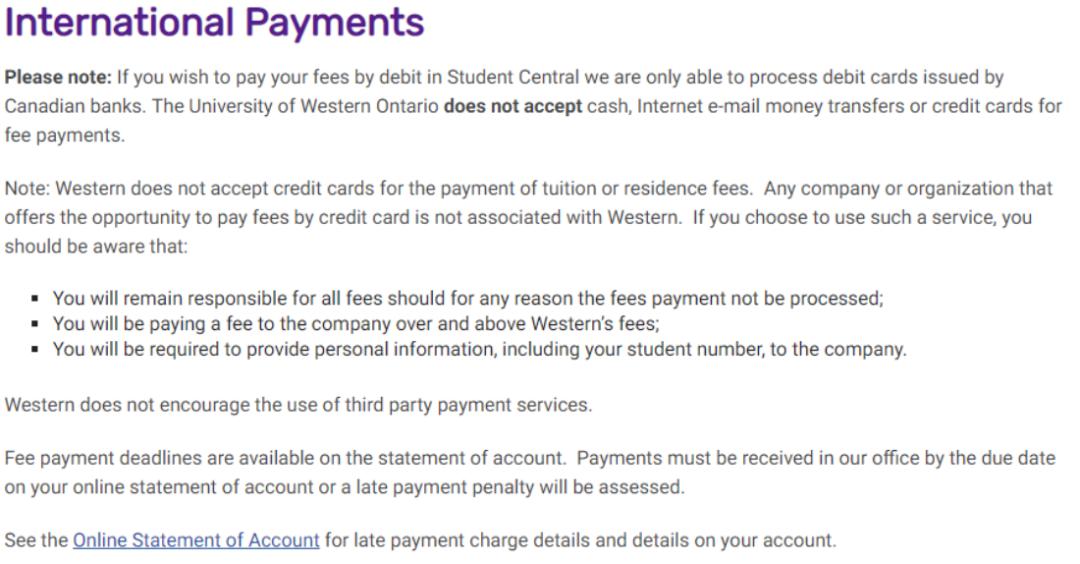The width and height of the screenshot is (1080, 564).
Task: Click the bold "does not accept" text
Action: (x=513, y=106)
